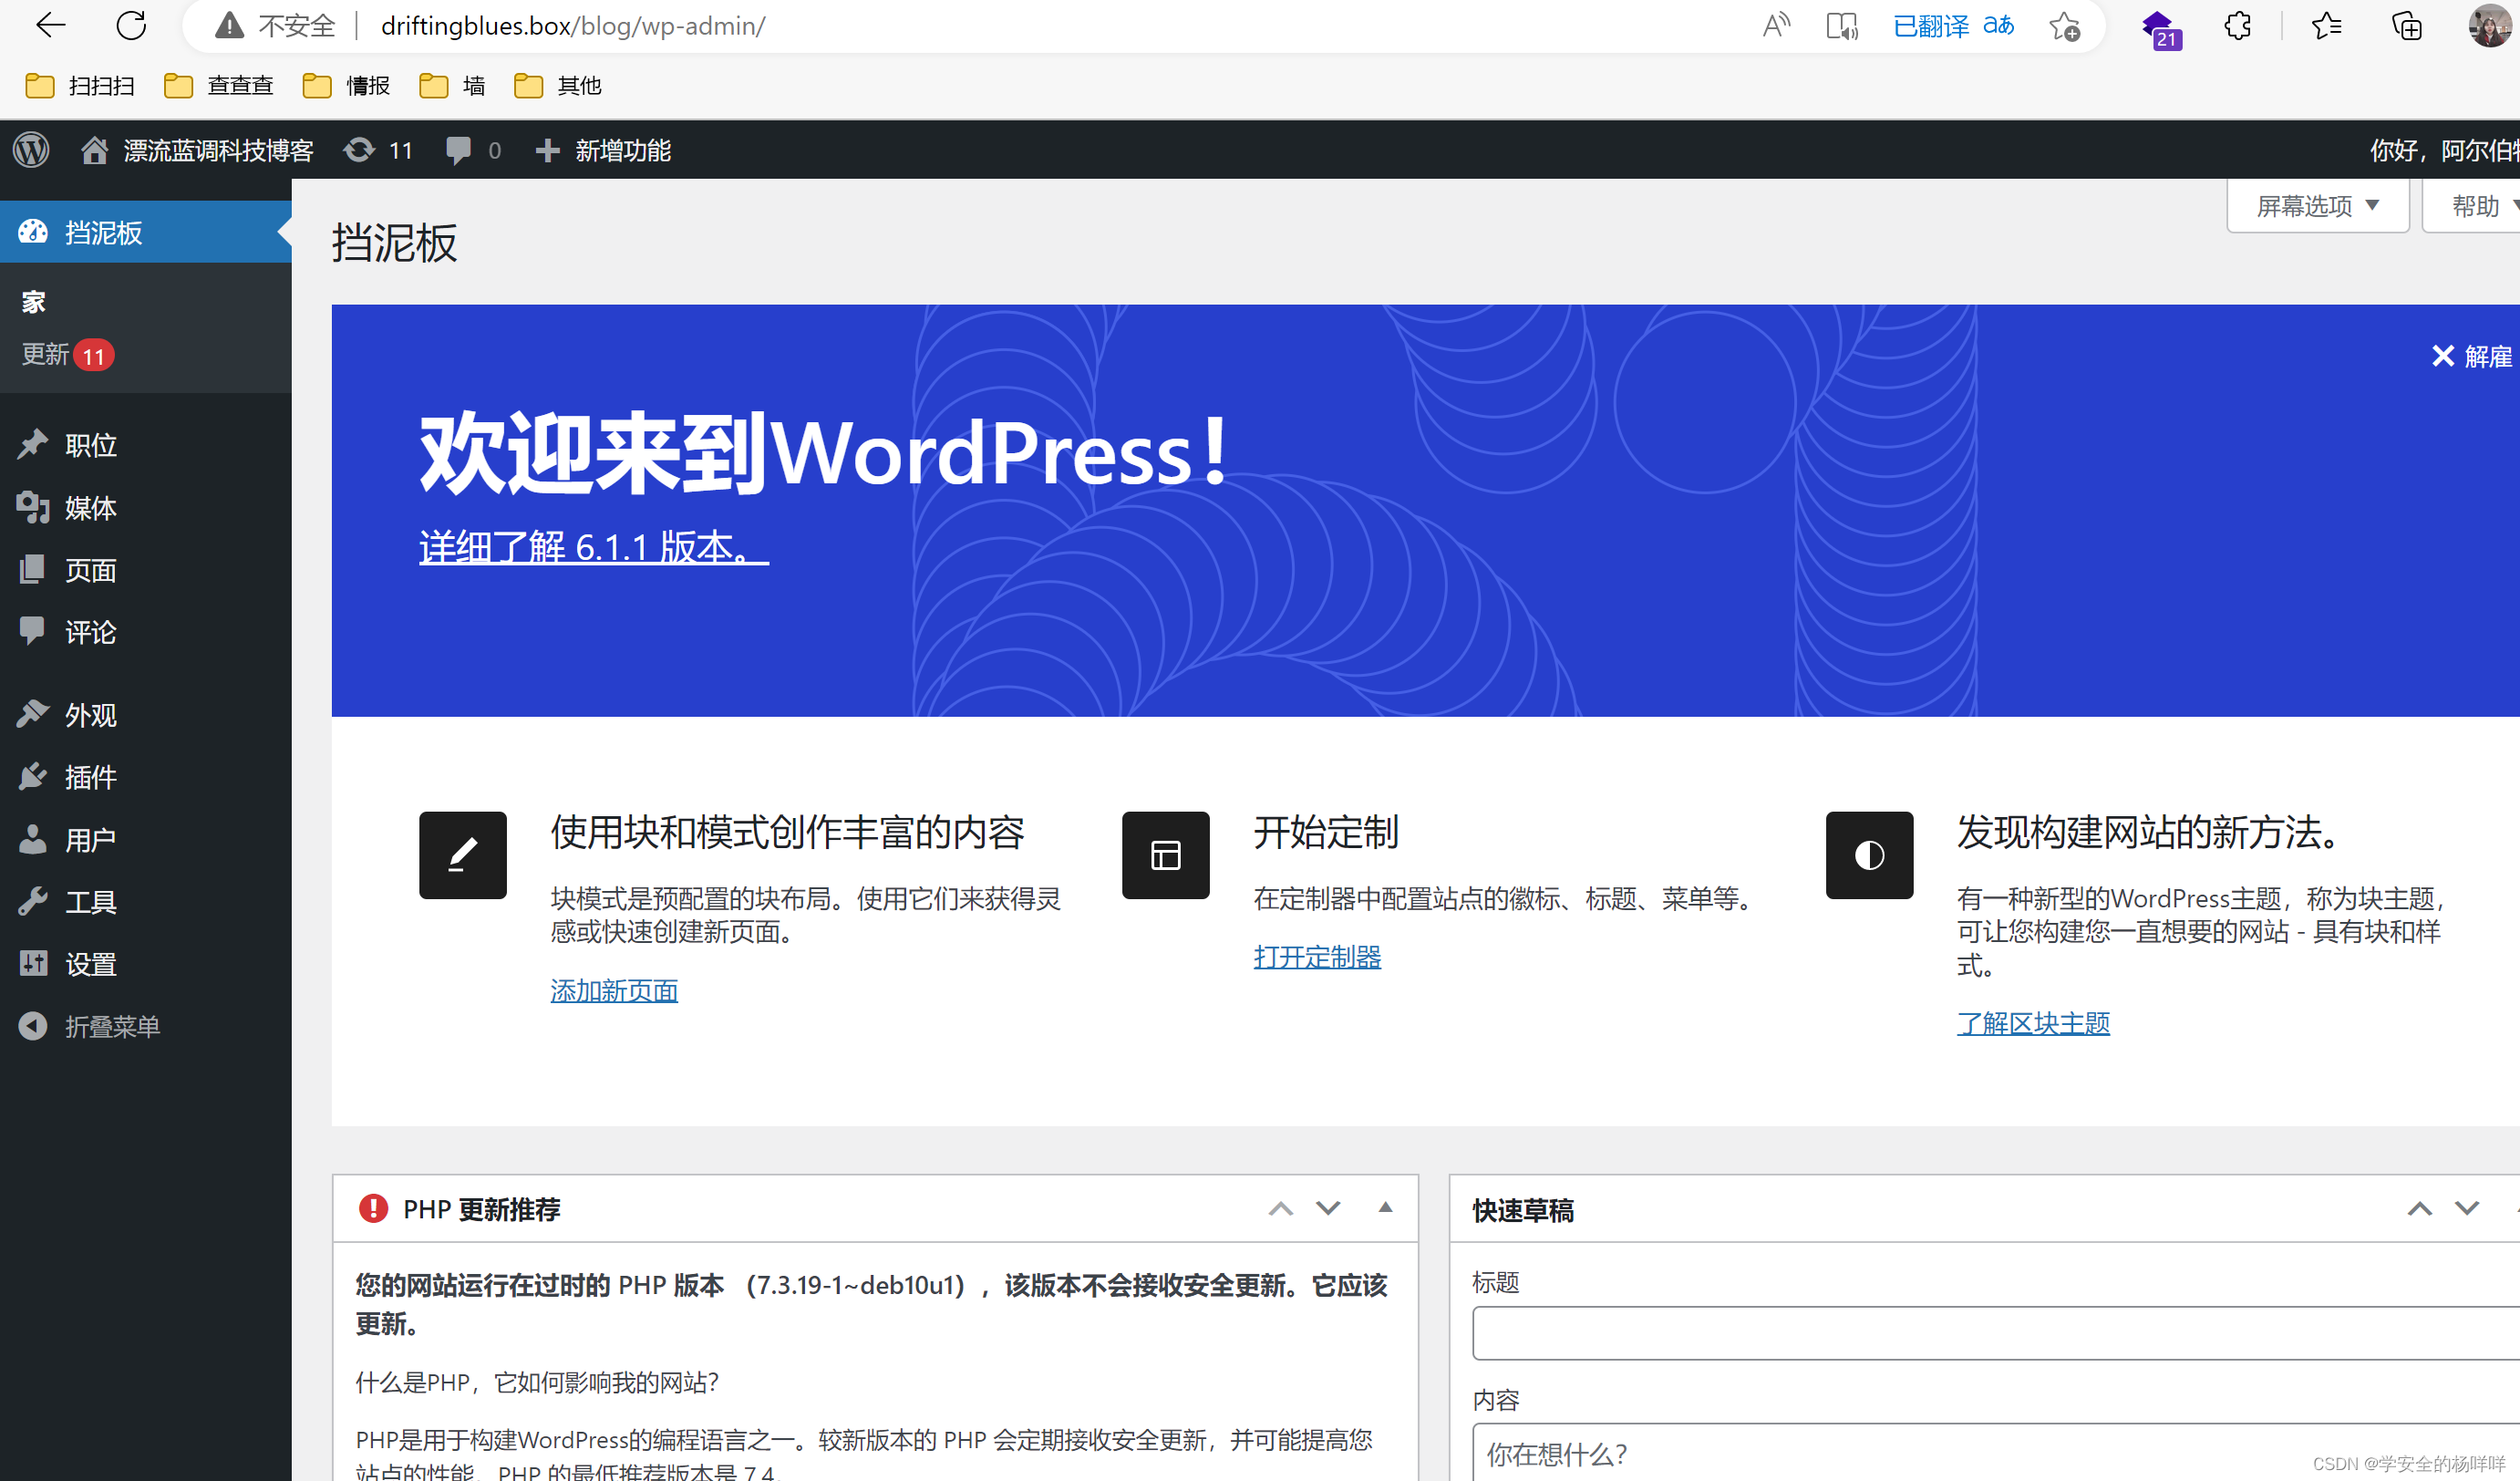The image size is (2520, 1481).
Task: Open the 职位 posts menu
Action: (146, 445)
